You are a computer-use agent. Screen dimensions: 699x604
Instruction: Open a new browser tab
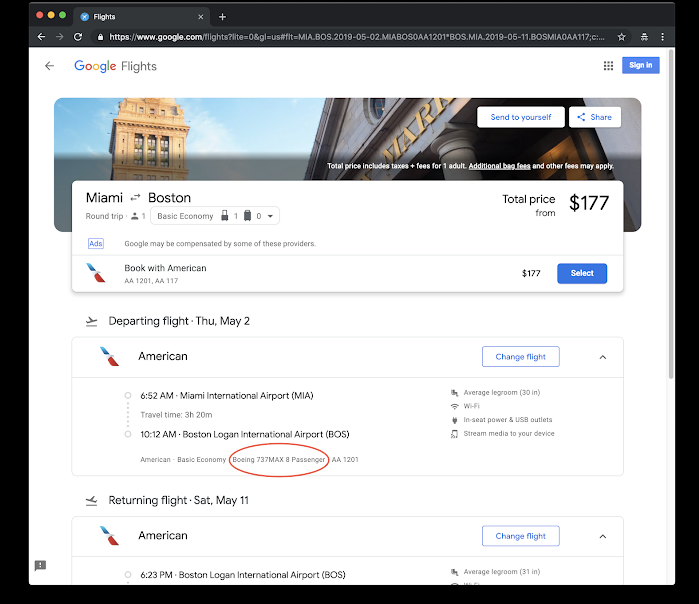point(222,17)
